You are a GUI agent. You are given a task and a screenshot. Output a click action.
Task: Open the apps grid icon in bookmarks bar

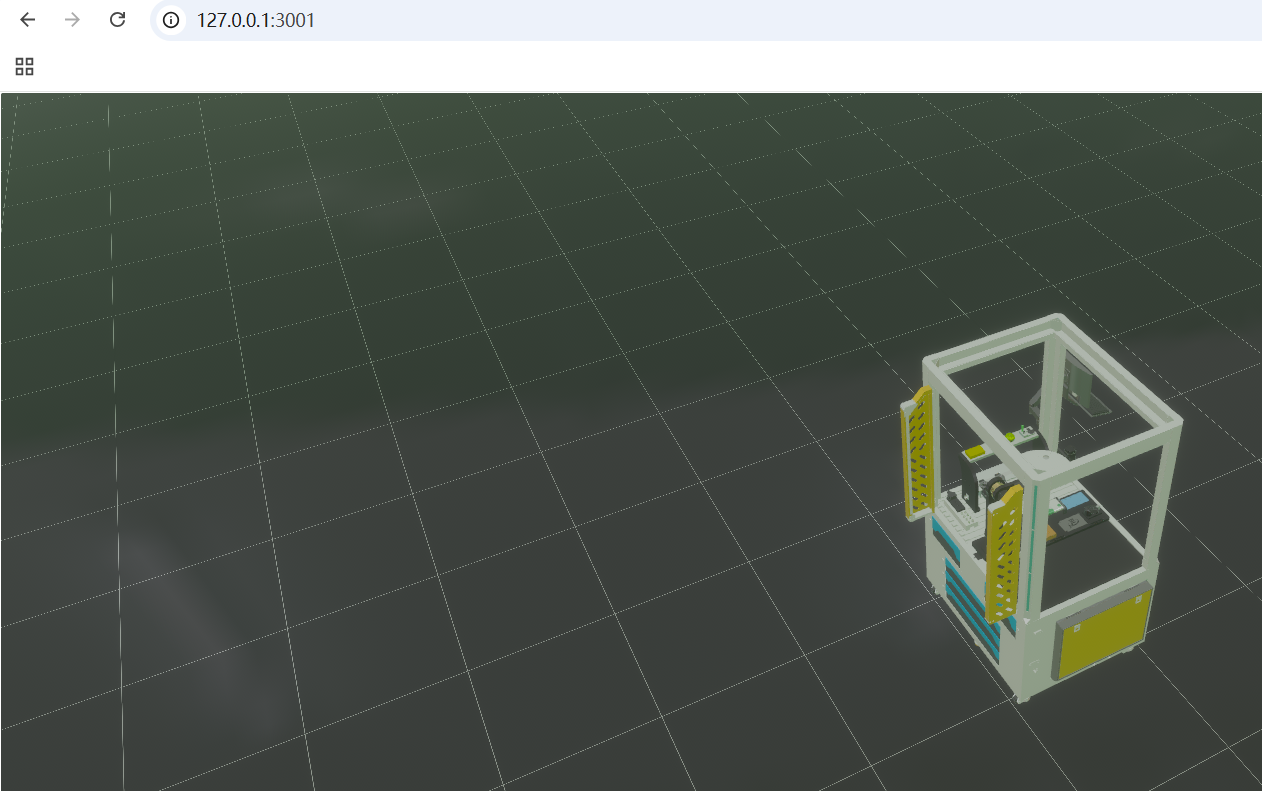coord(25,67)
